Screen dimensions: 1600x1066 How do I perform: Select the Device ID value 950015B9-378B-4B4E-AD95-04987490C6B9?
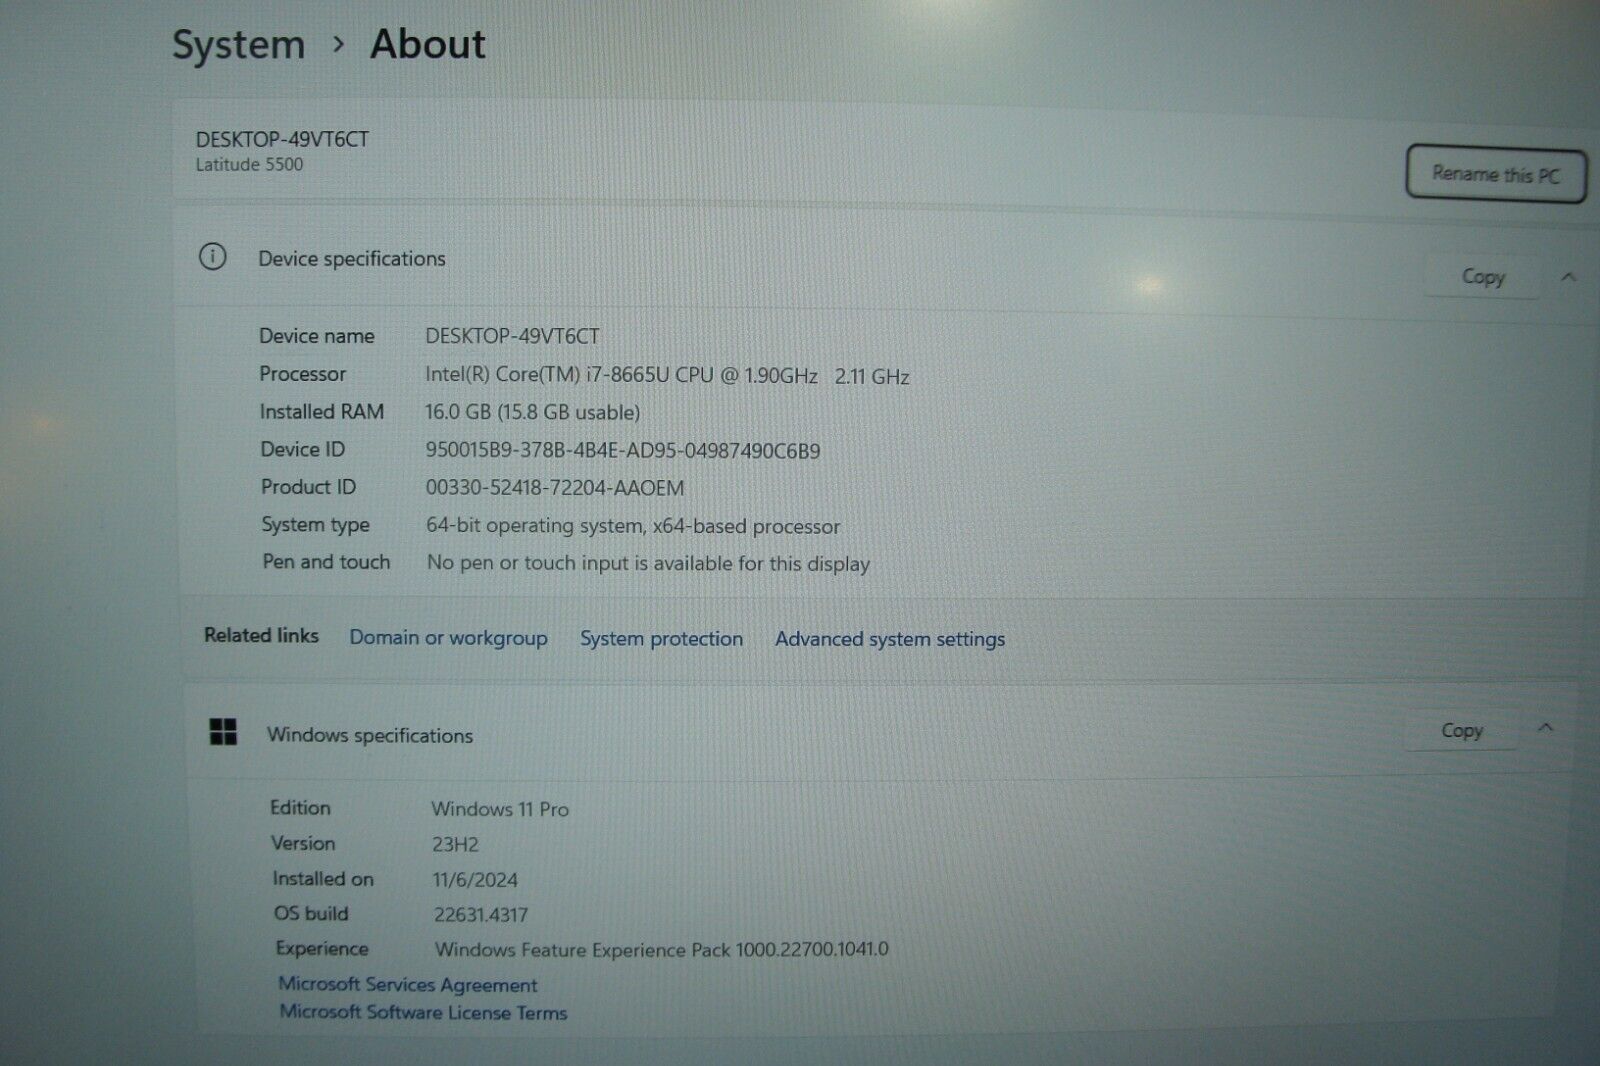pyautogui.click(x=623, y=450)
